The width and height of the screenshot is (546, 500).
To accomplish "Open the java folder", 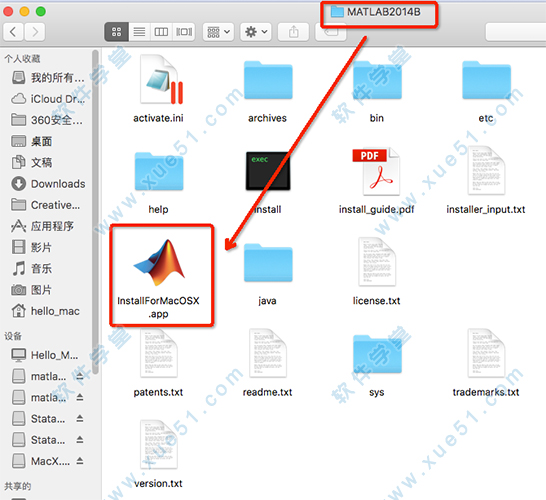I will click(x=268, y=263).
